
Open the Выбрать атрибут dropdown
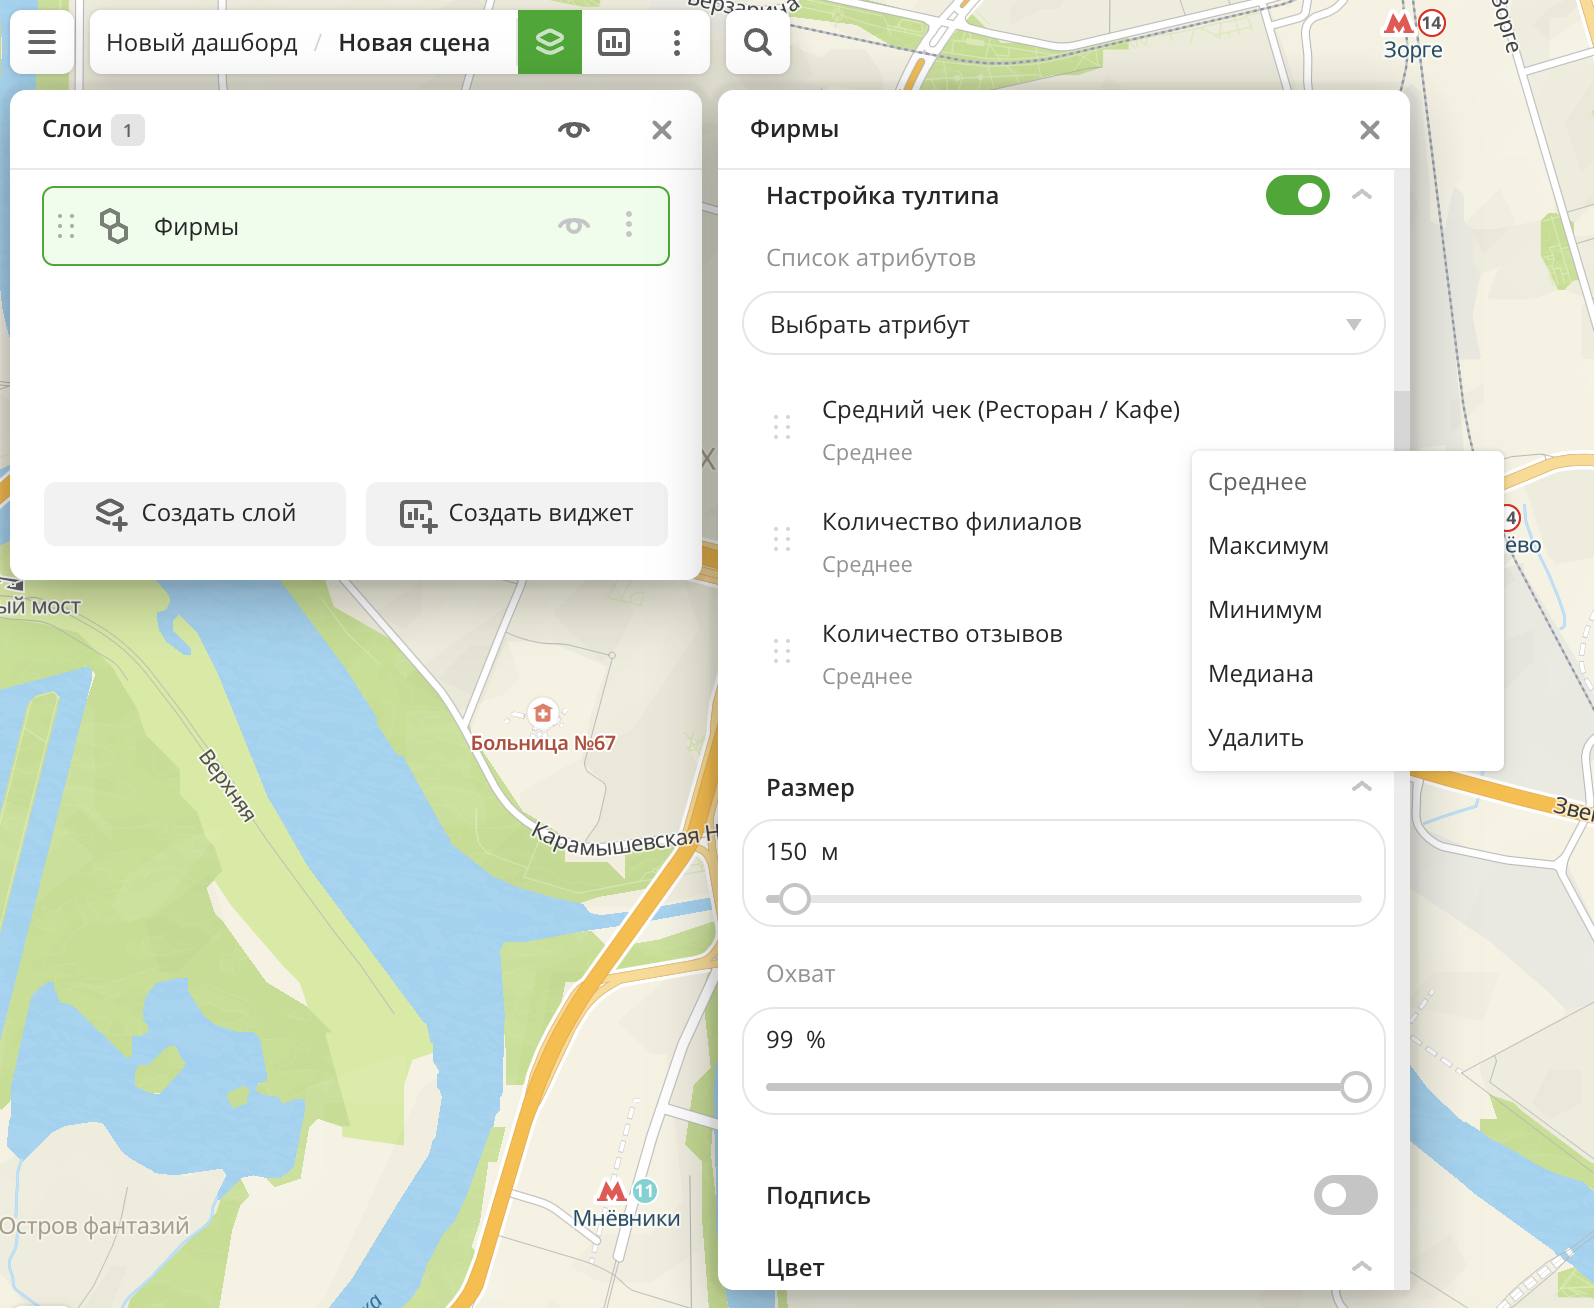click(1063, 324)
